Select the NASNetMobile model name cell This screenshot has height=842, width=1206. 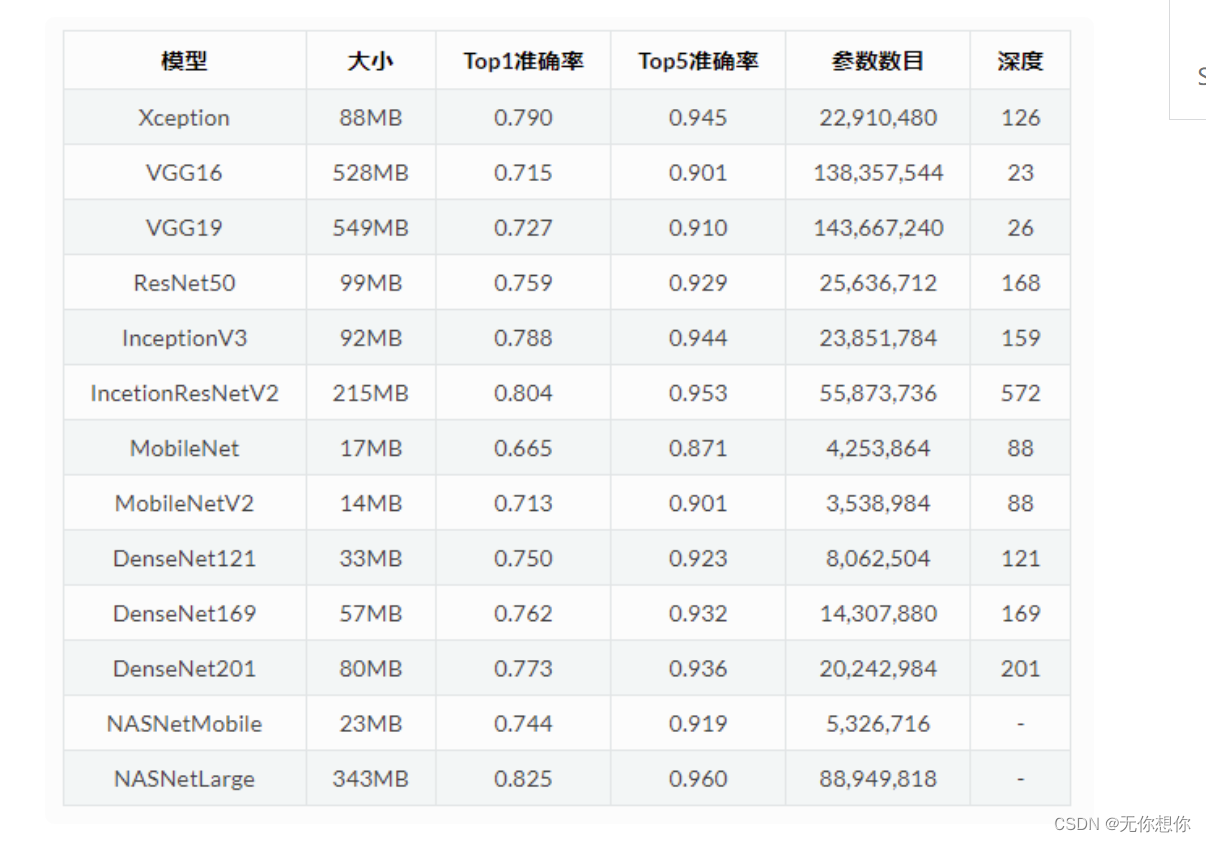[184, 723]
